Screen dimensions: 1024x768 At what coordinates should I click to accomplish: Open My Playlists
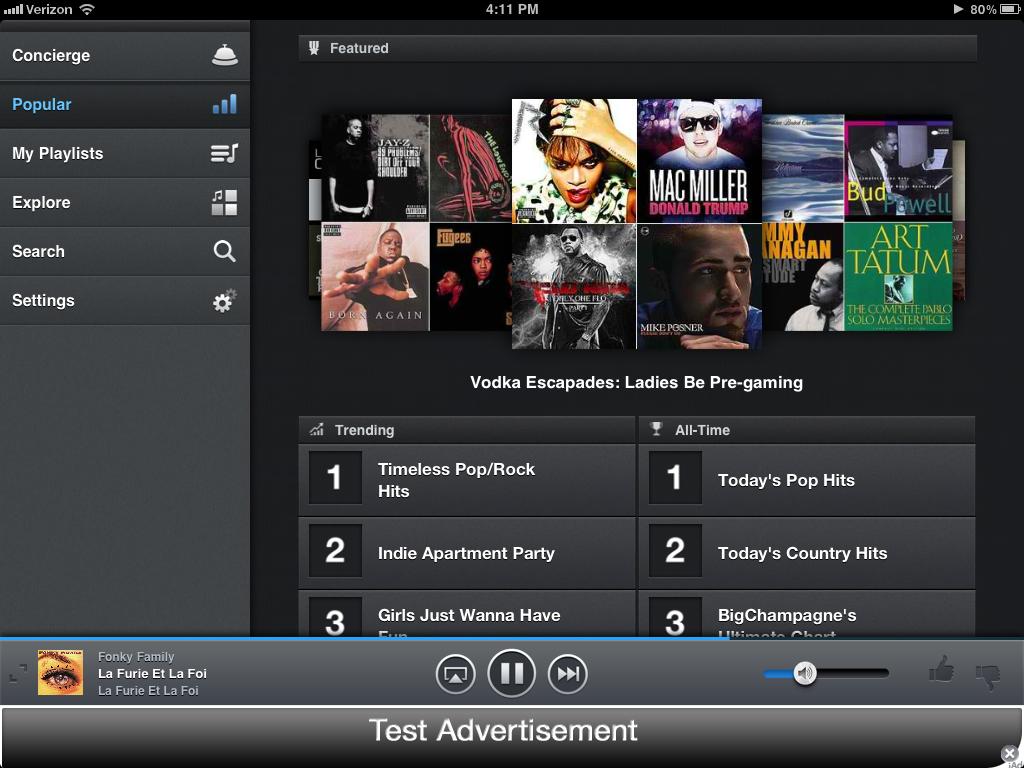pos(125,153)
